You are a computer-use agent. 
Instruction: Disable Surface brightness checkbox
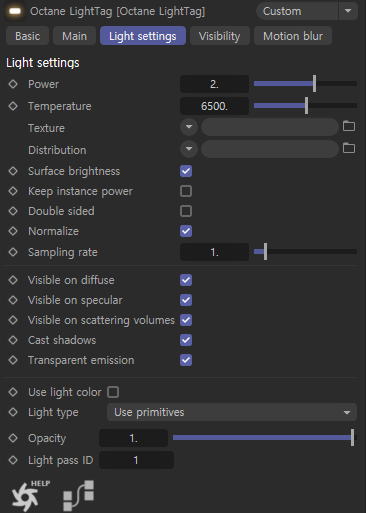tap(186, 171)
